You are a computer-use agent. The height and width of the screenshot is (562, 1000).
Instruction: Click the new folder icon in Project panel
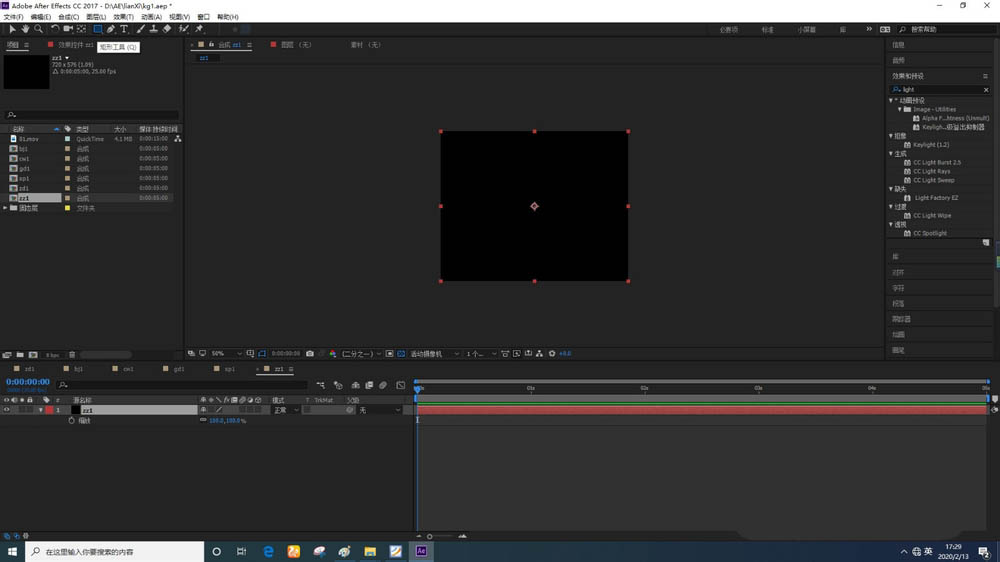[20, 355]
